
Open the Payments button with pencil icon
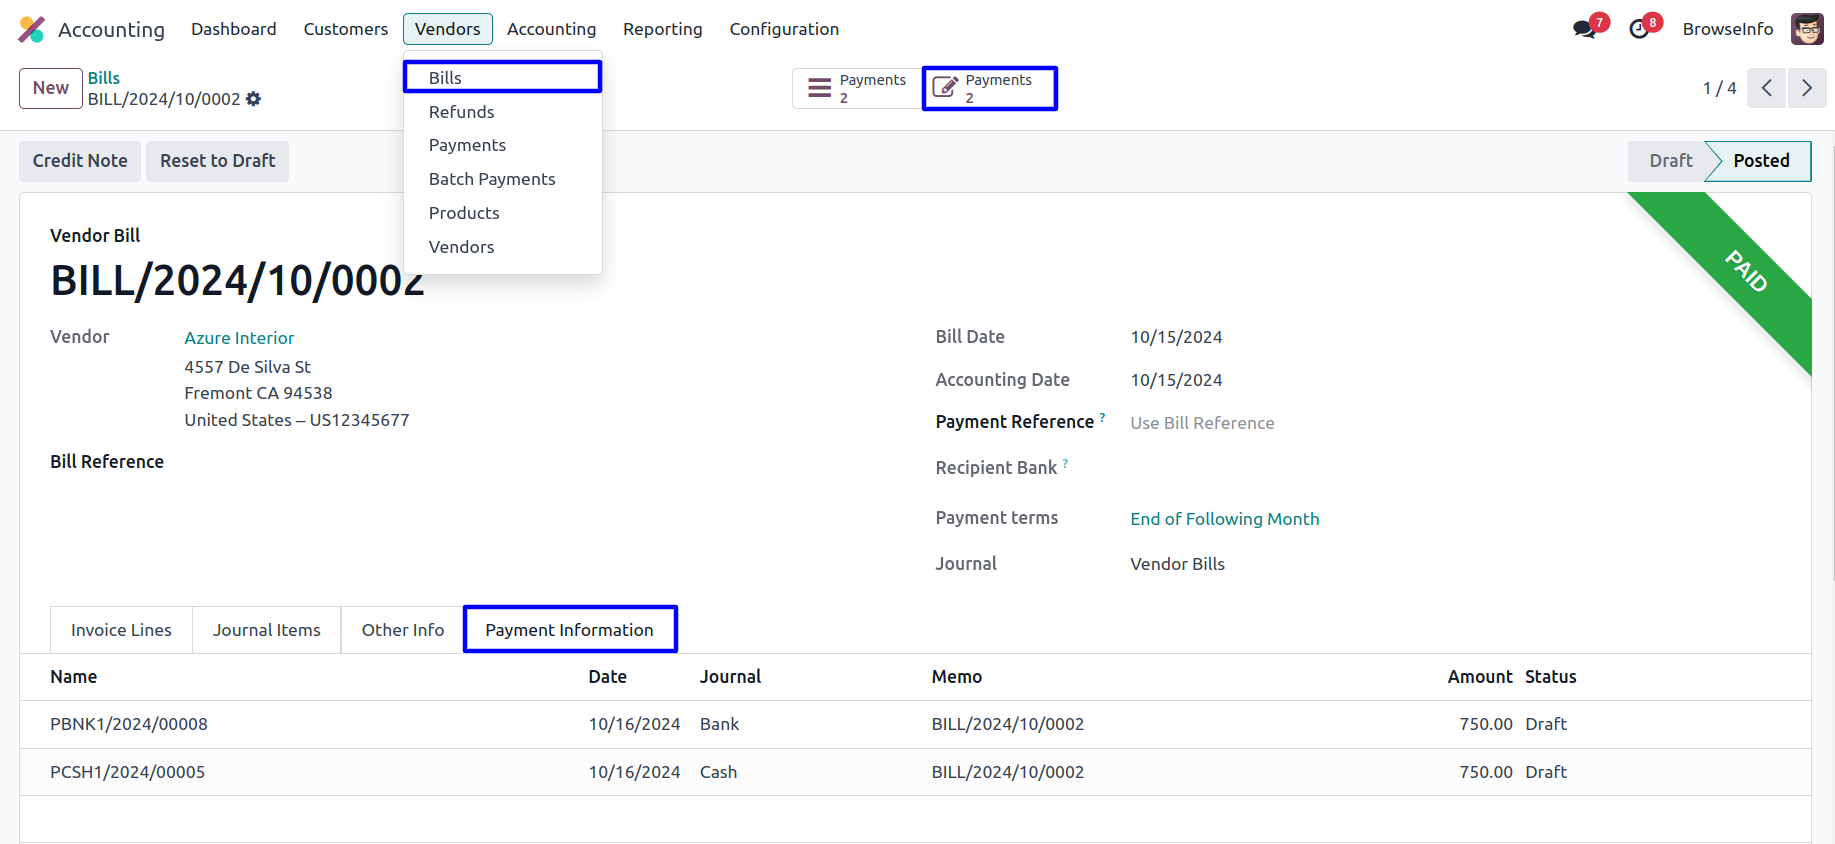pos(989,88)
